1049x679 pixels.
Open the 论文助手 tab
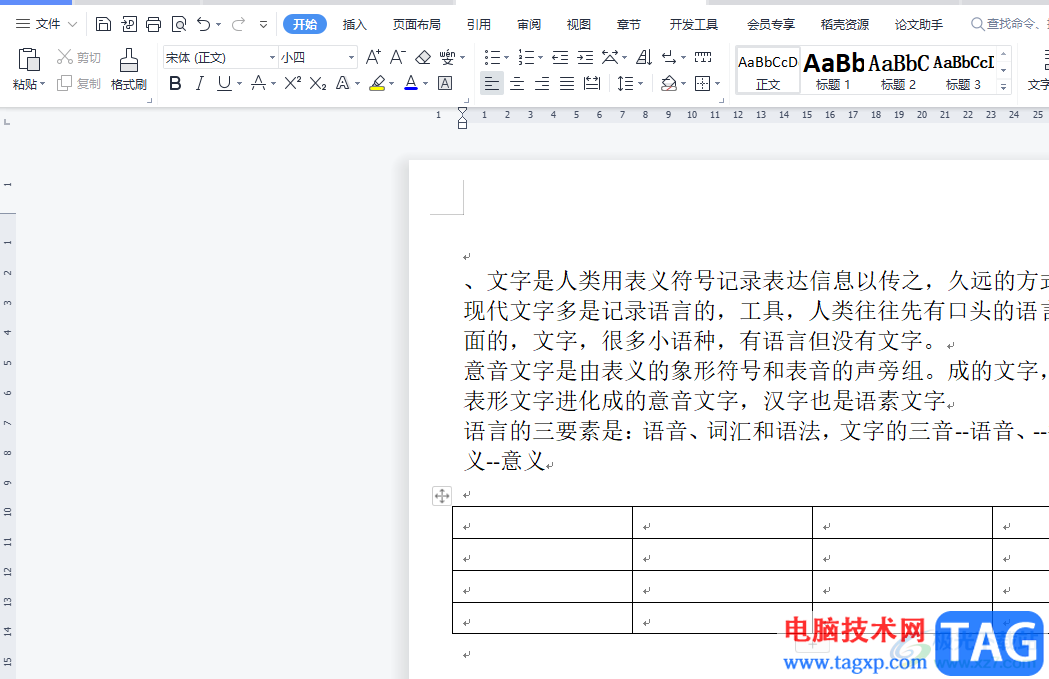[919, 25]
